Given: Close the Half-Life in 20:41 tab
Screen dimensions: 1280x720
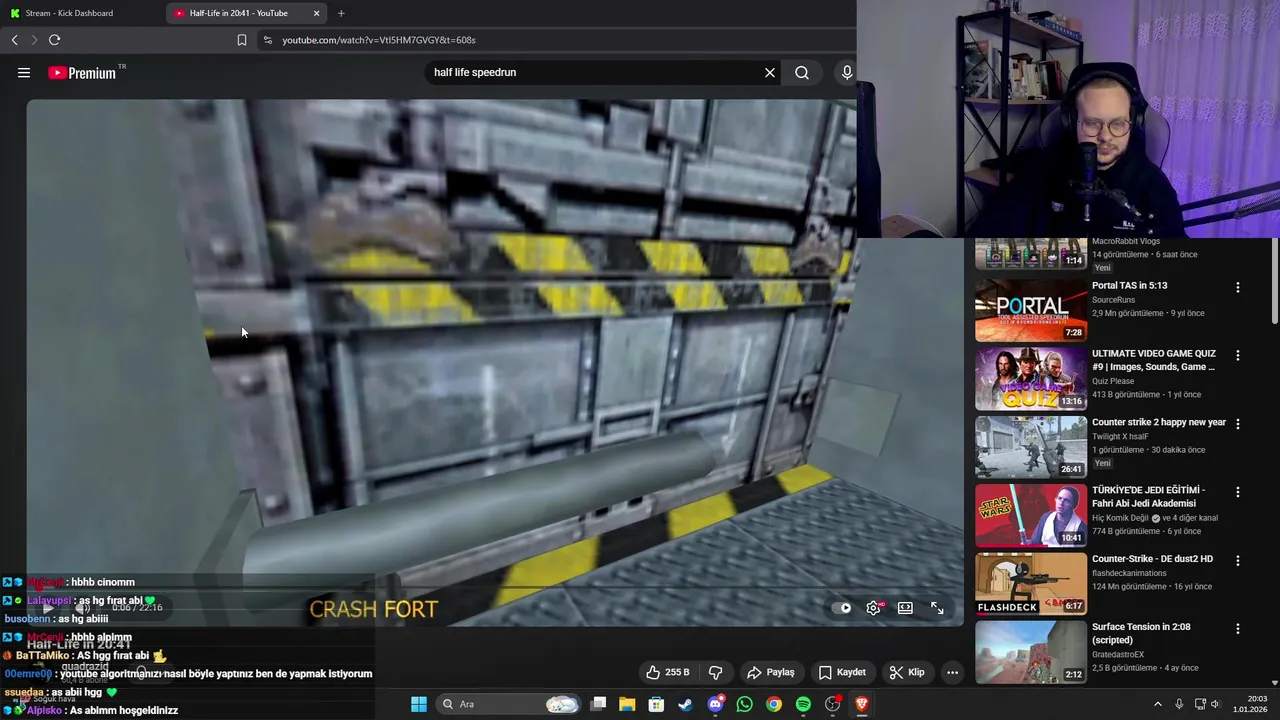Looking at the screenshot, I should point(317,13).
